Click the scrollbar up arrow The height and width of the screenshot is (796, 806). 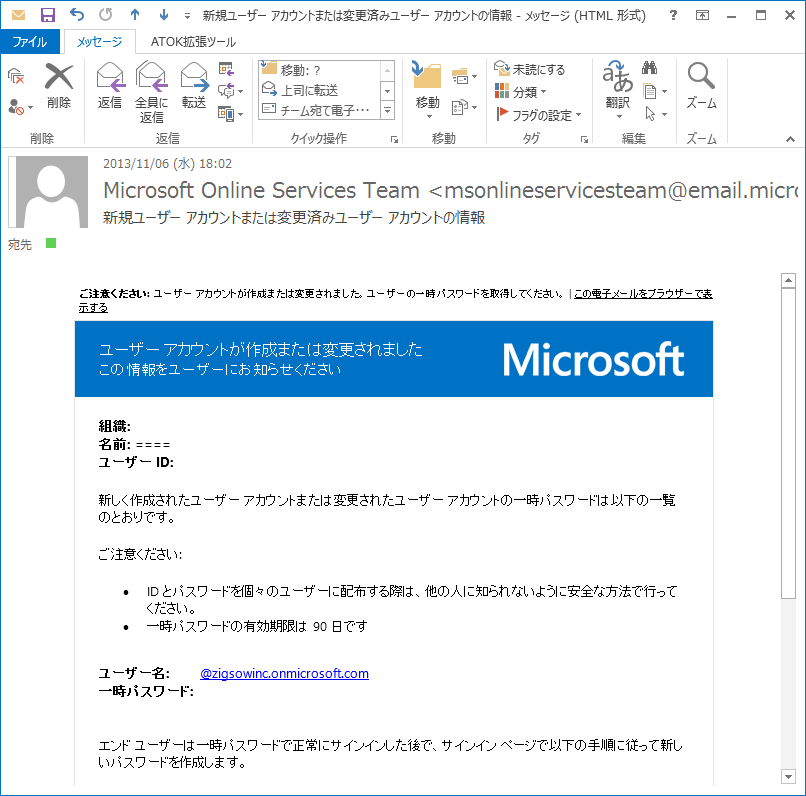[x=788, y=281]
